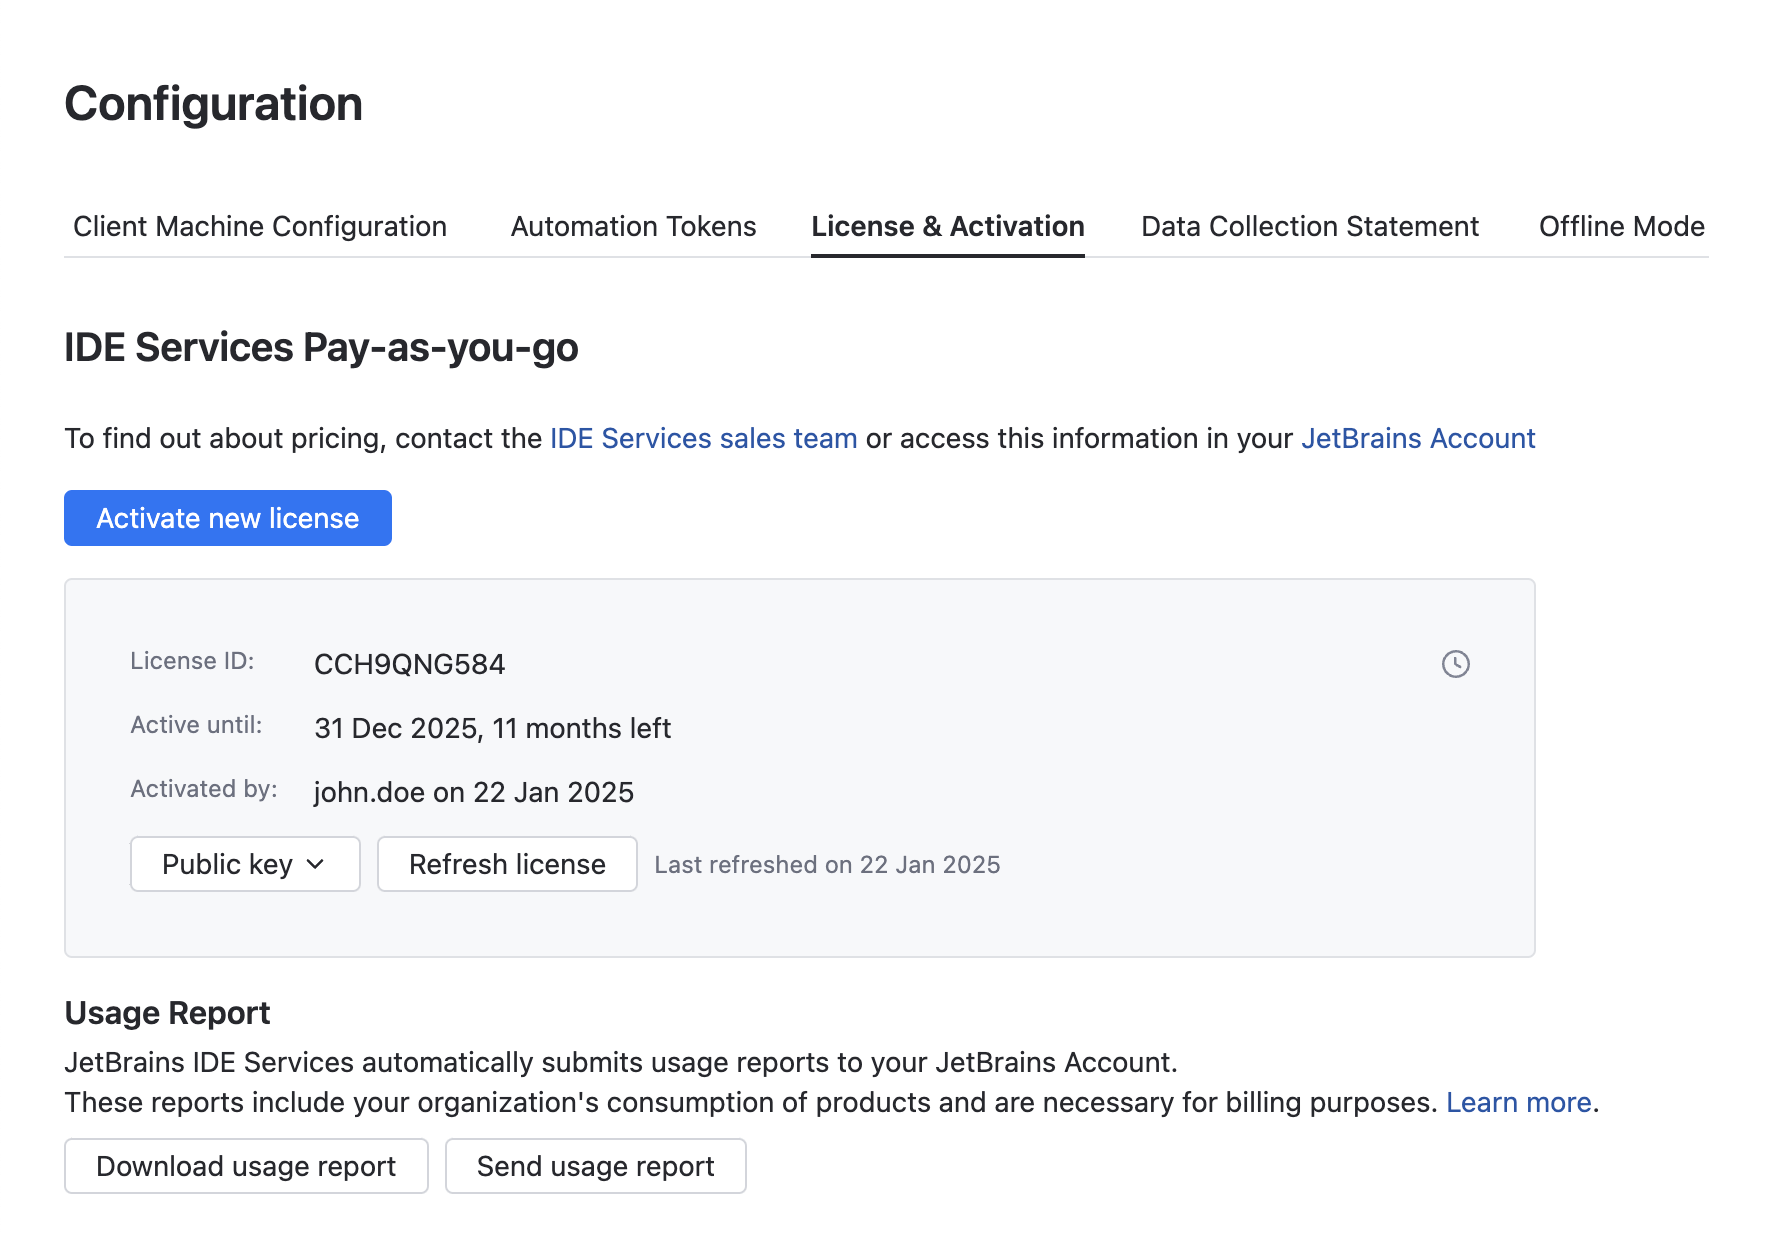Activate a new license
The width and height of the screenshot is (1778, 1236).
[x=227, y=518]
